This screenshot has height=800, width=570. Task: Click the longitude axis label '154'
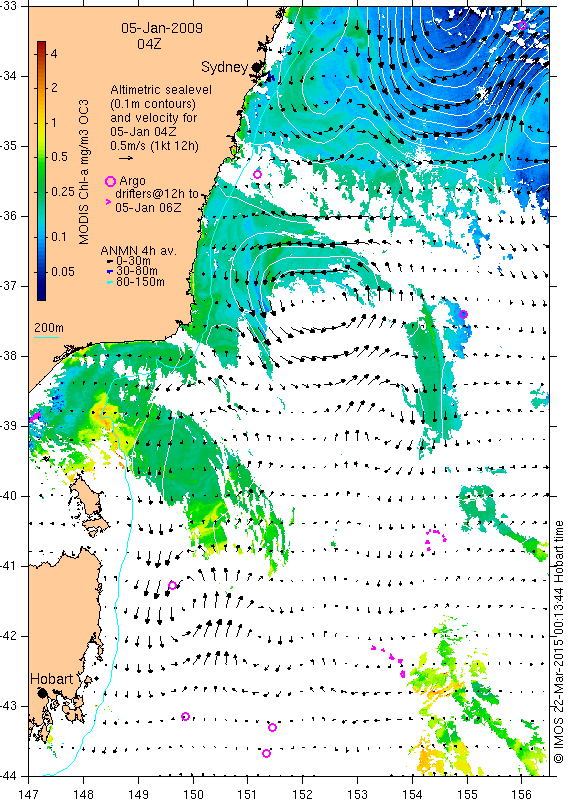pos(412,794)
